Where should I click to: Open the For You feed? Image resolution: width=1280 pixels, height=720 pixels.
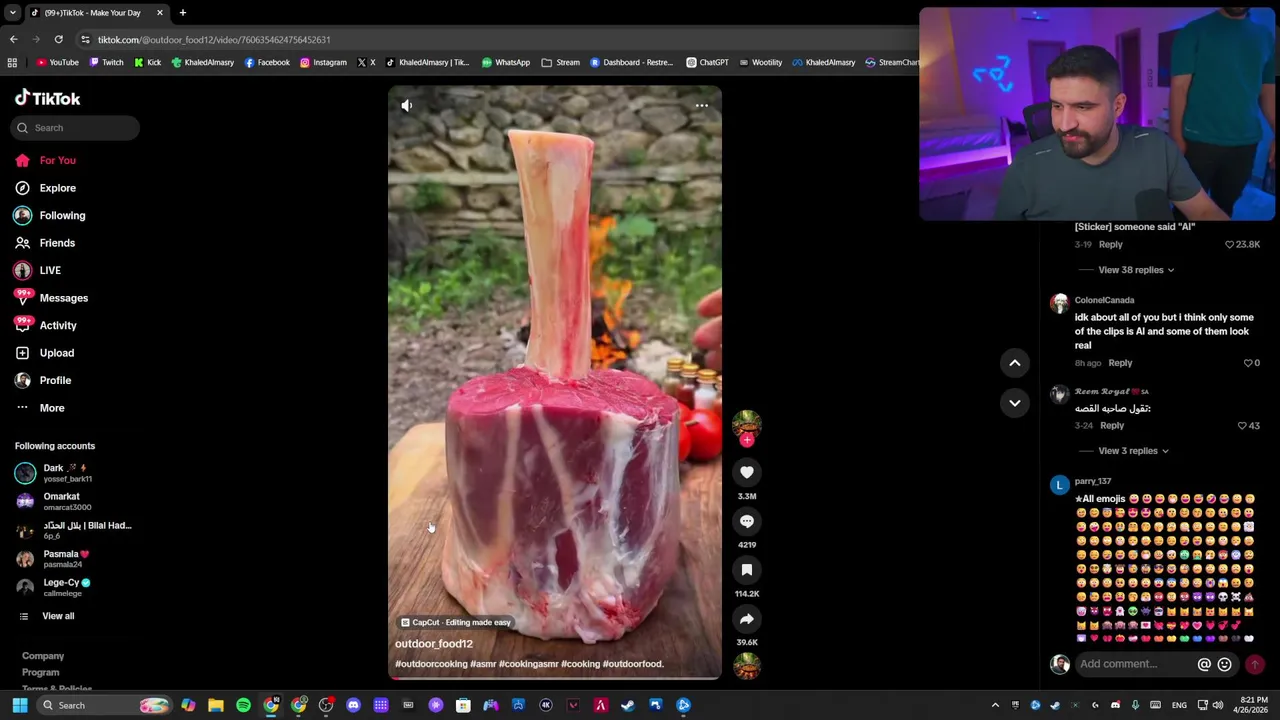[x=46, y=160]
